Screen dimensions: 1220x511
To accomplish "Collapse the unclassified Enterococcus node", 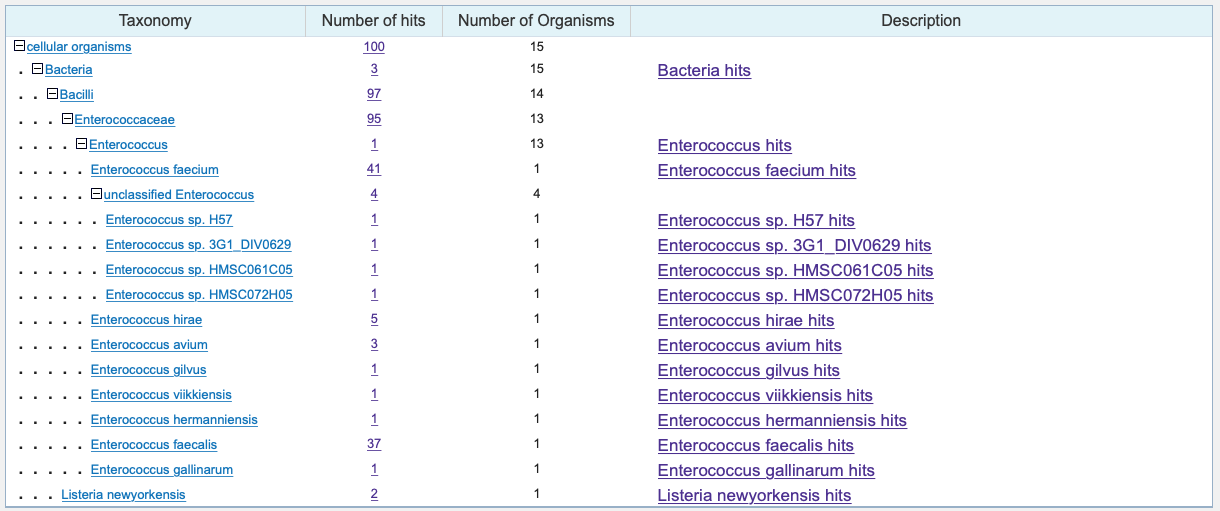I will click(97, 194).
